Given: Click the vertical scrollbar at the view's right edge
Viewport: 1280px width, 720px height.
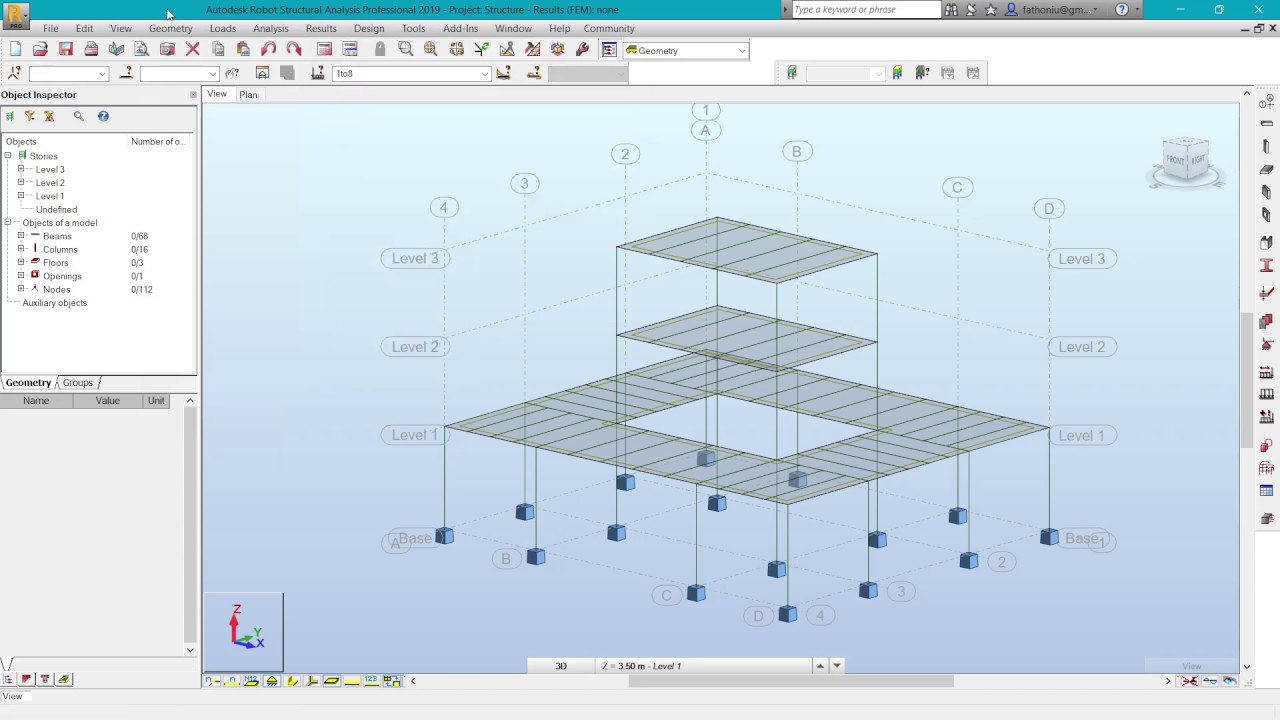Looking at the screenshot, I should pos(1246,380).
